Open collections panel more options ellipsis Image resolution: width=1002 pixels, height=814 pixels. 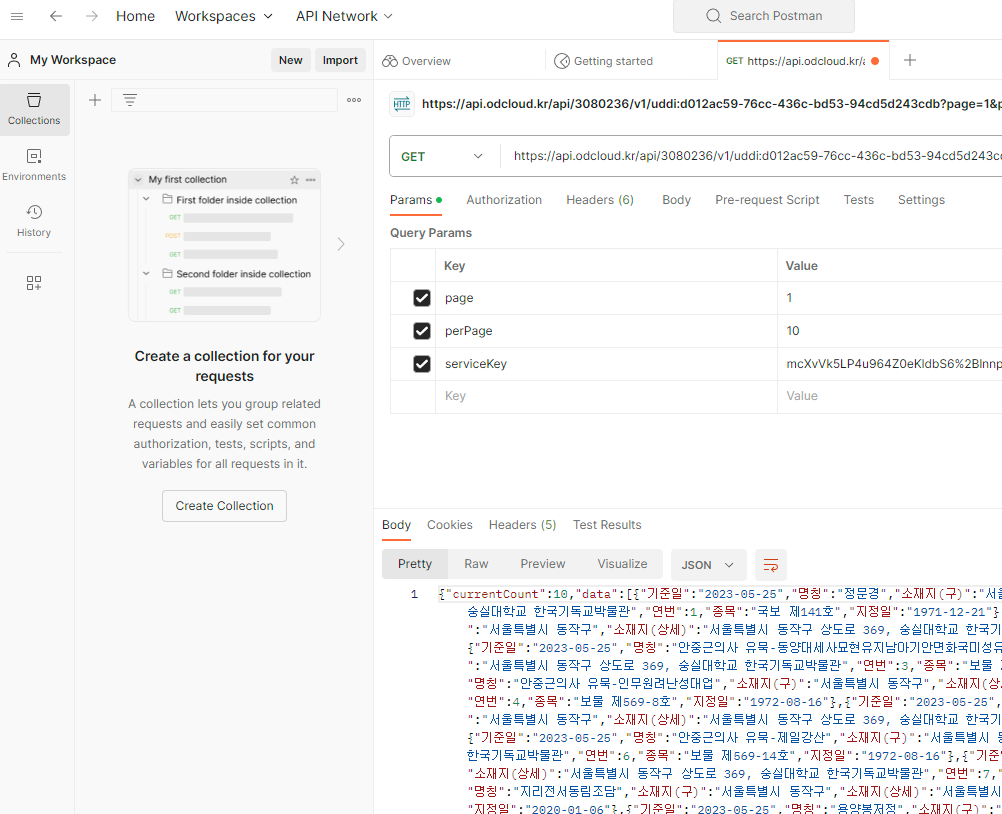click(x=354, y=100)
